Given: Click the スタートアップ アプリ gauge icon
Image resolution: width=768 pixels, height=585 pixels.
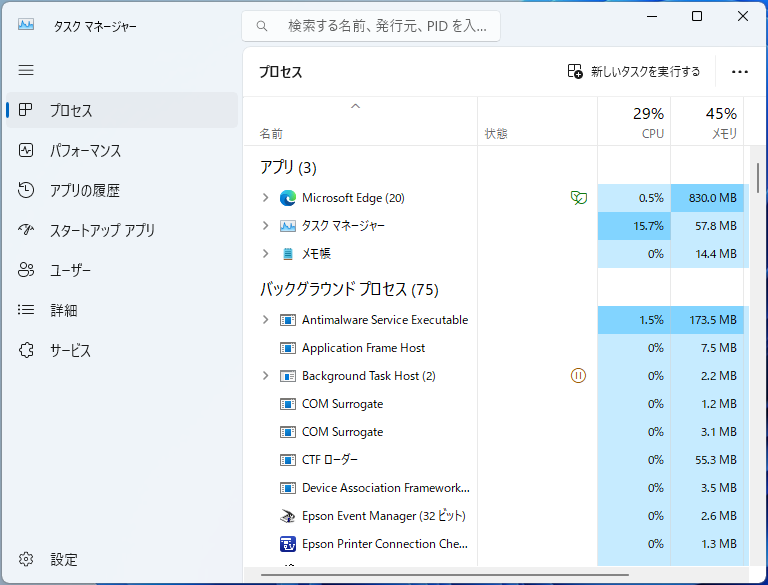Looking at the screenshot, I should coord(25,229).
